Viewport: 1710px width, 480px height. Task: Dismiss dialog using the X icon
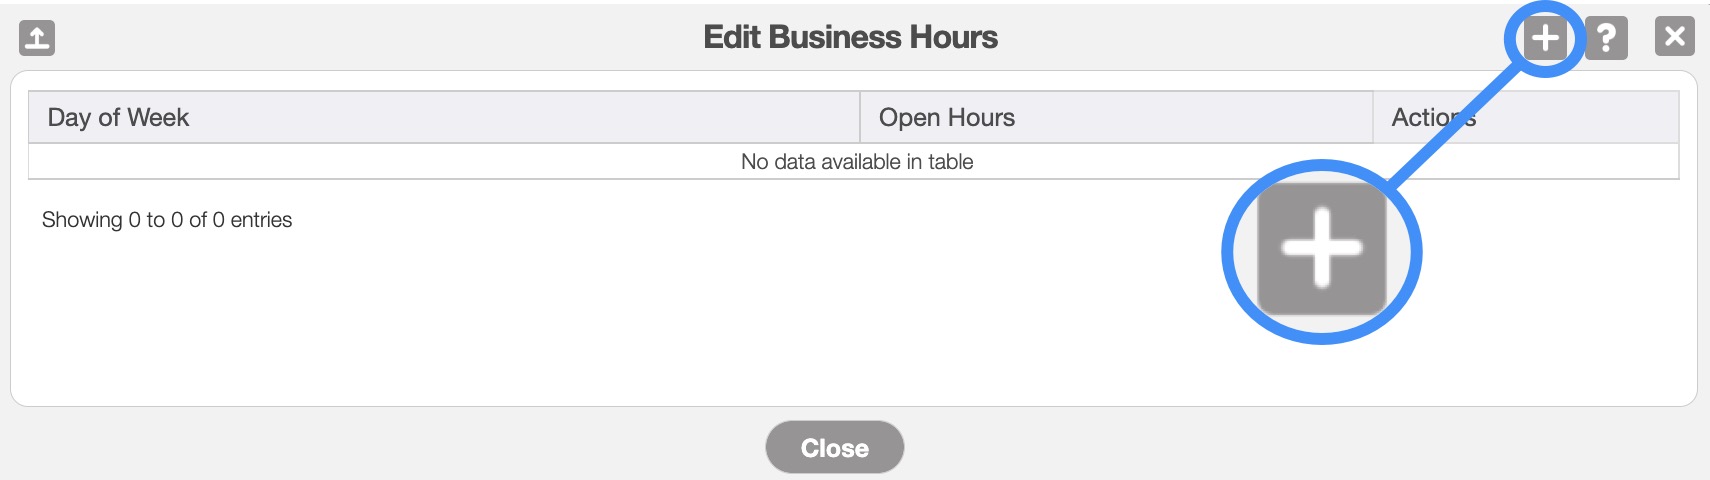[x=1674, y=37]
